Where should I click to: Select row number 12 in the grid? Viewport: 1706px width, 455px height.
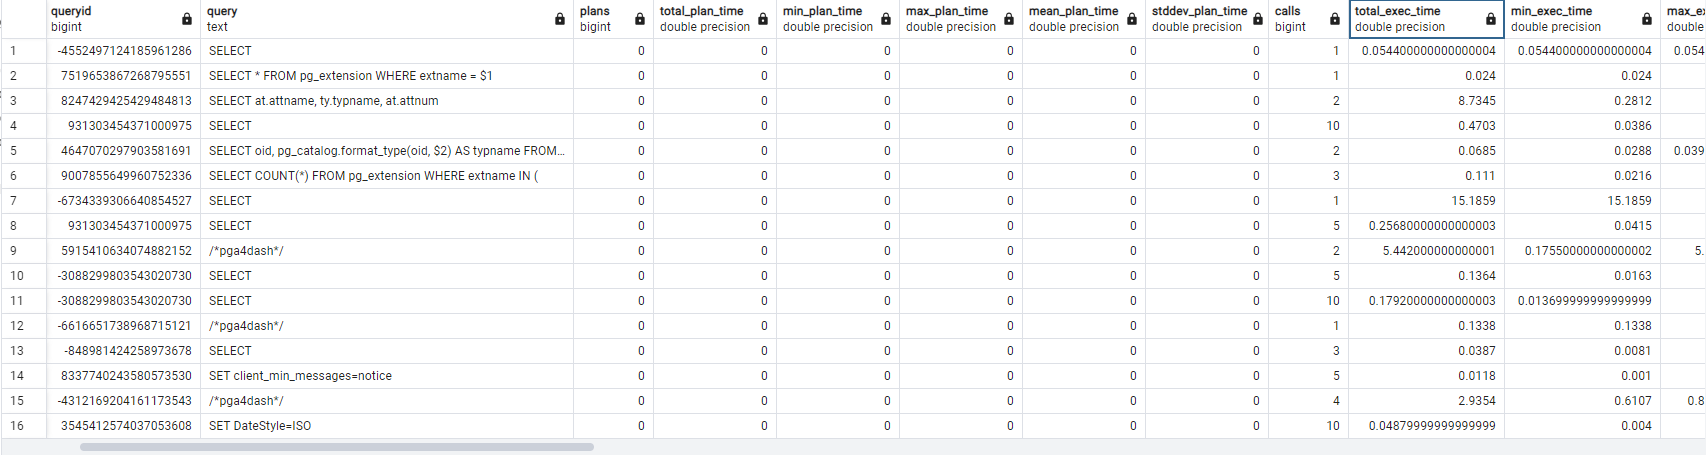[x=17, y=326]
